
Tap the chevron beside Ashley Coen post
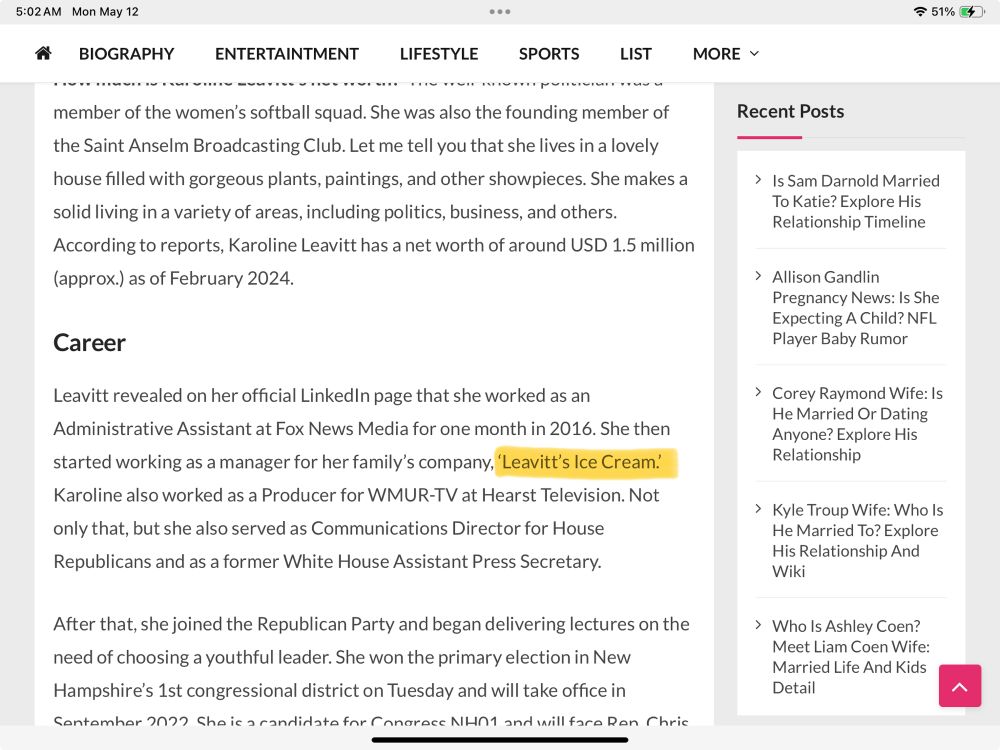pyautogui.click(x=758, y=625)
